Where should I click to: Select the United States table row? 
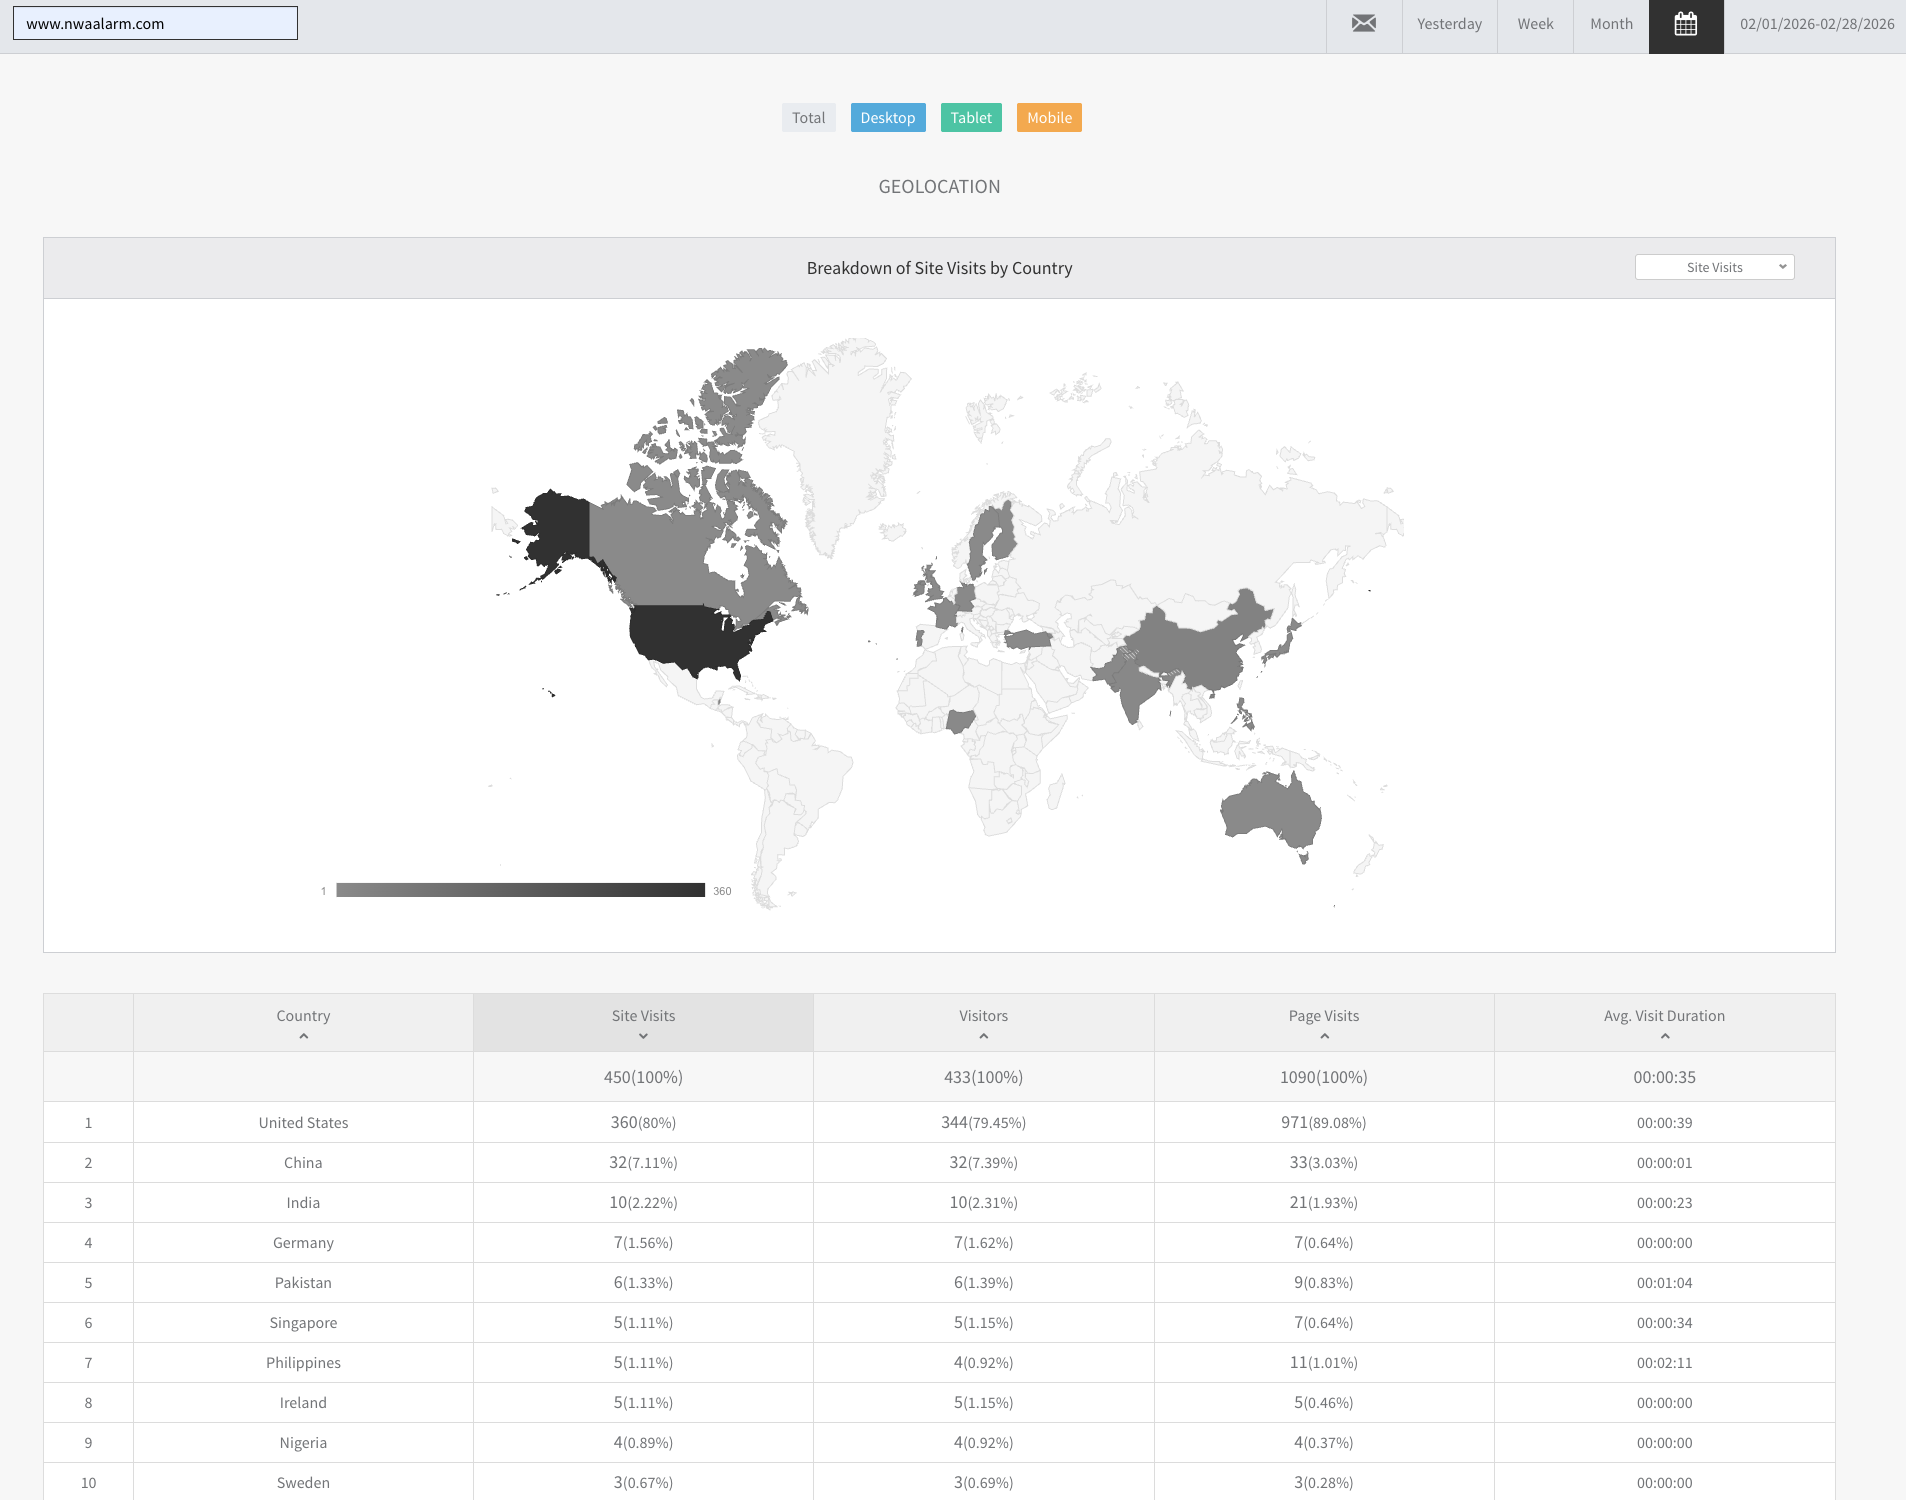click(939, 1122)
